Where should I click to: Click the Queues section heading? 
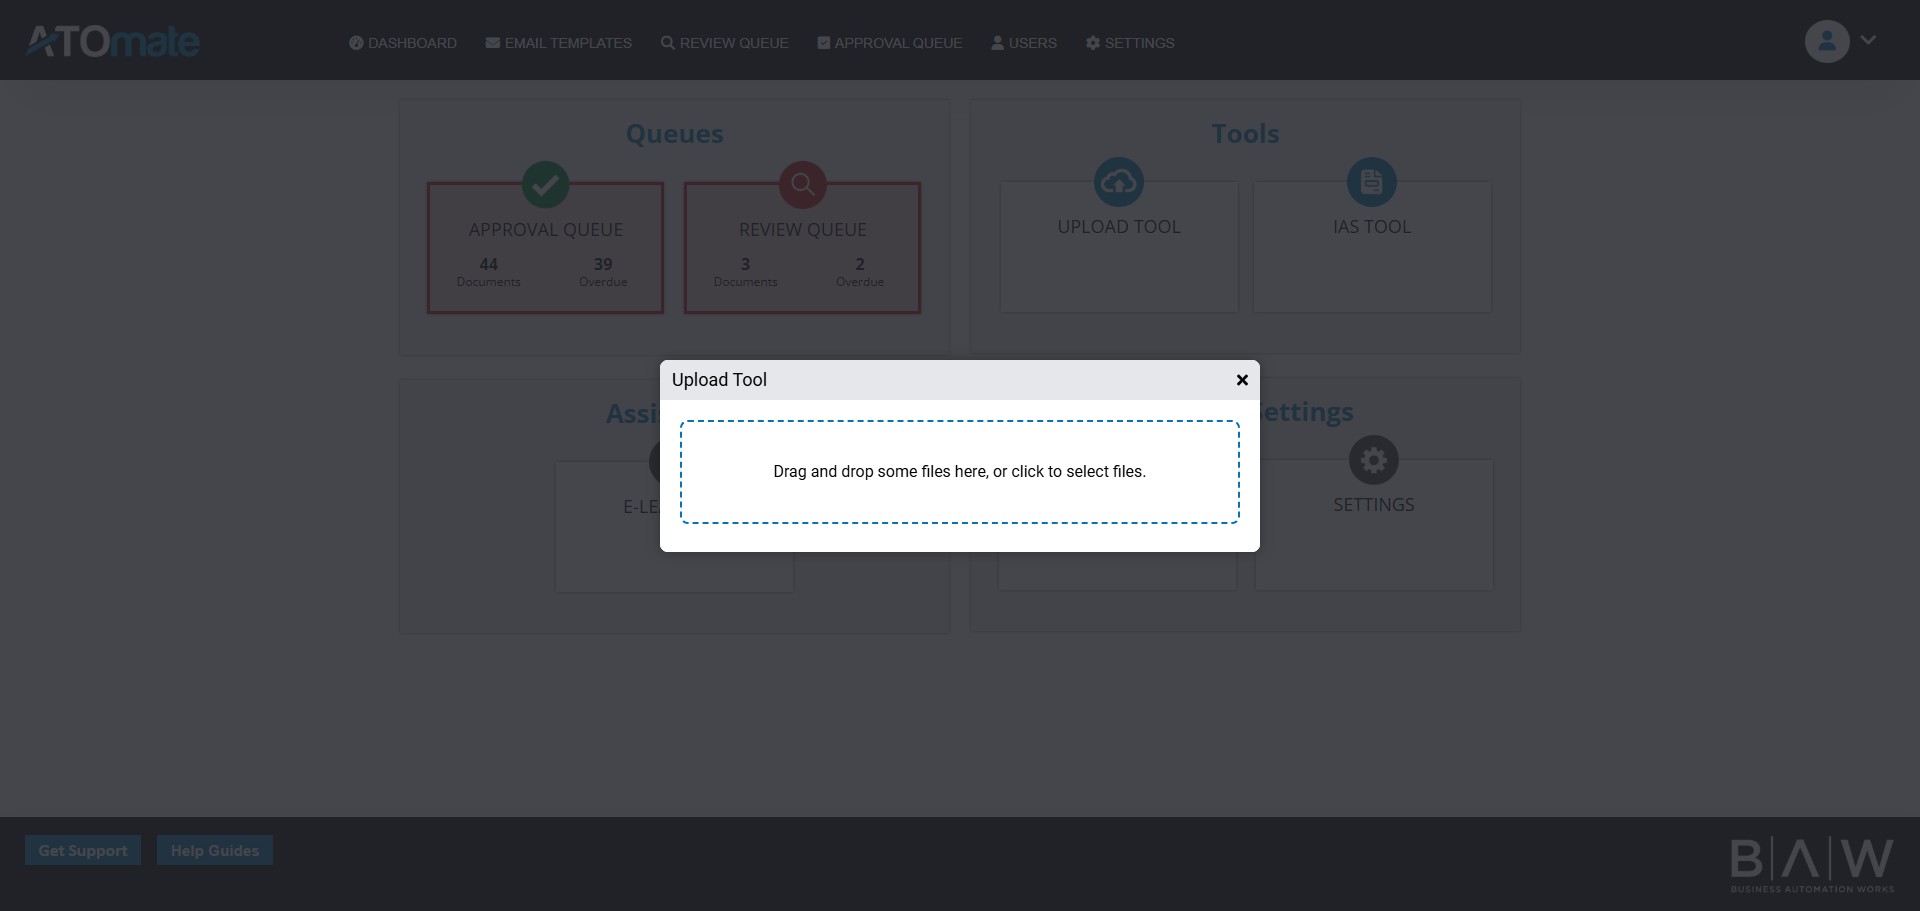click(x=674, y=134)
